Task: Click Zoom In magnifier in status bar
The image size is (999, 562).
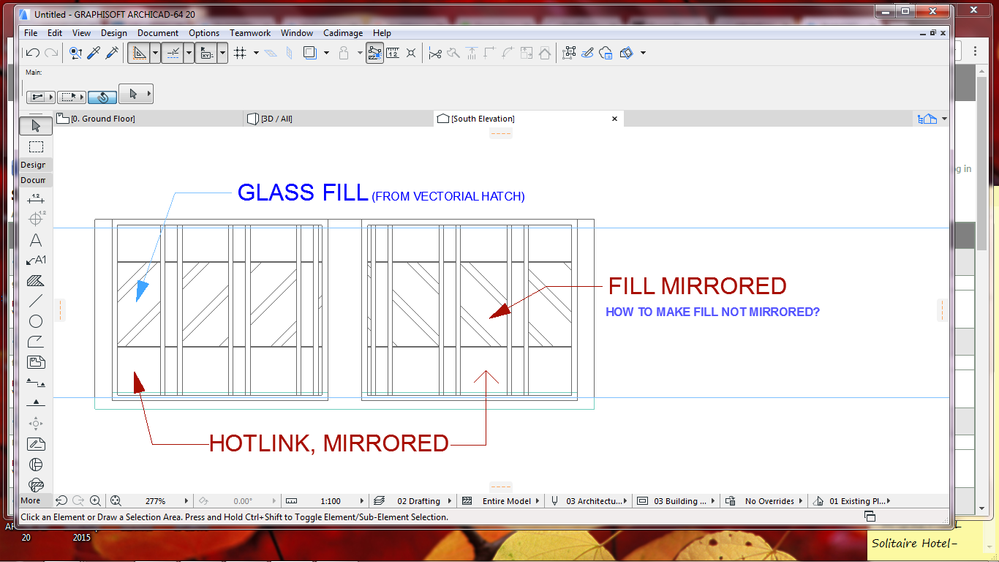Action: click(96, 501)
